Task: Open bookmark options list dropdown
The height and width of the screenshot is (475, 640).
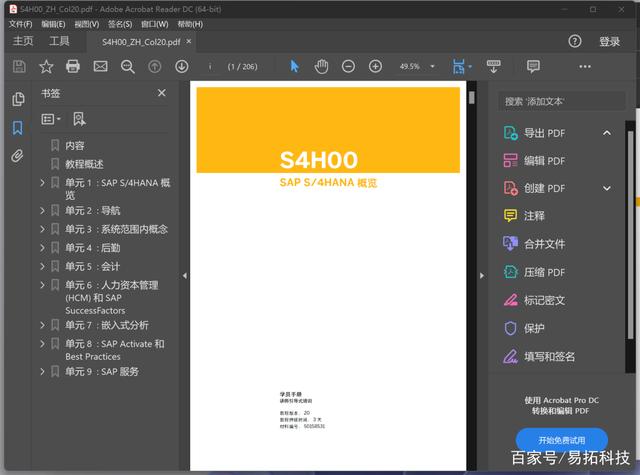Action: point(51,119)
